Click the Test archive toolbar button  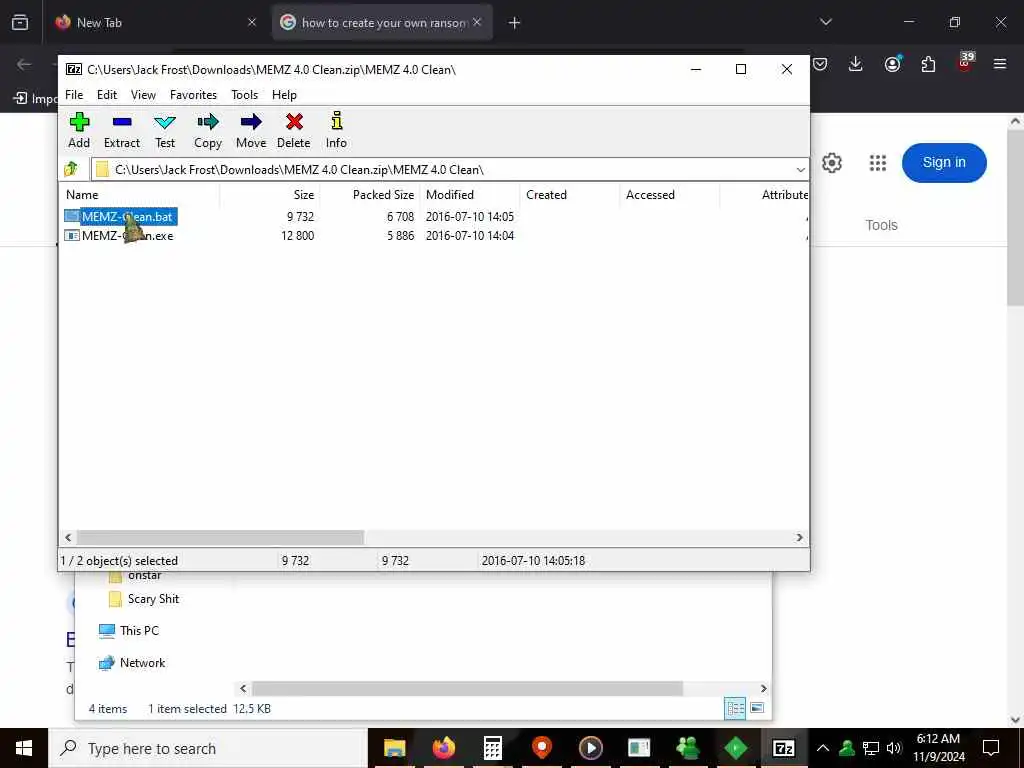pyautogui.click(x=165, y=131)
